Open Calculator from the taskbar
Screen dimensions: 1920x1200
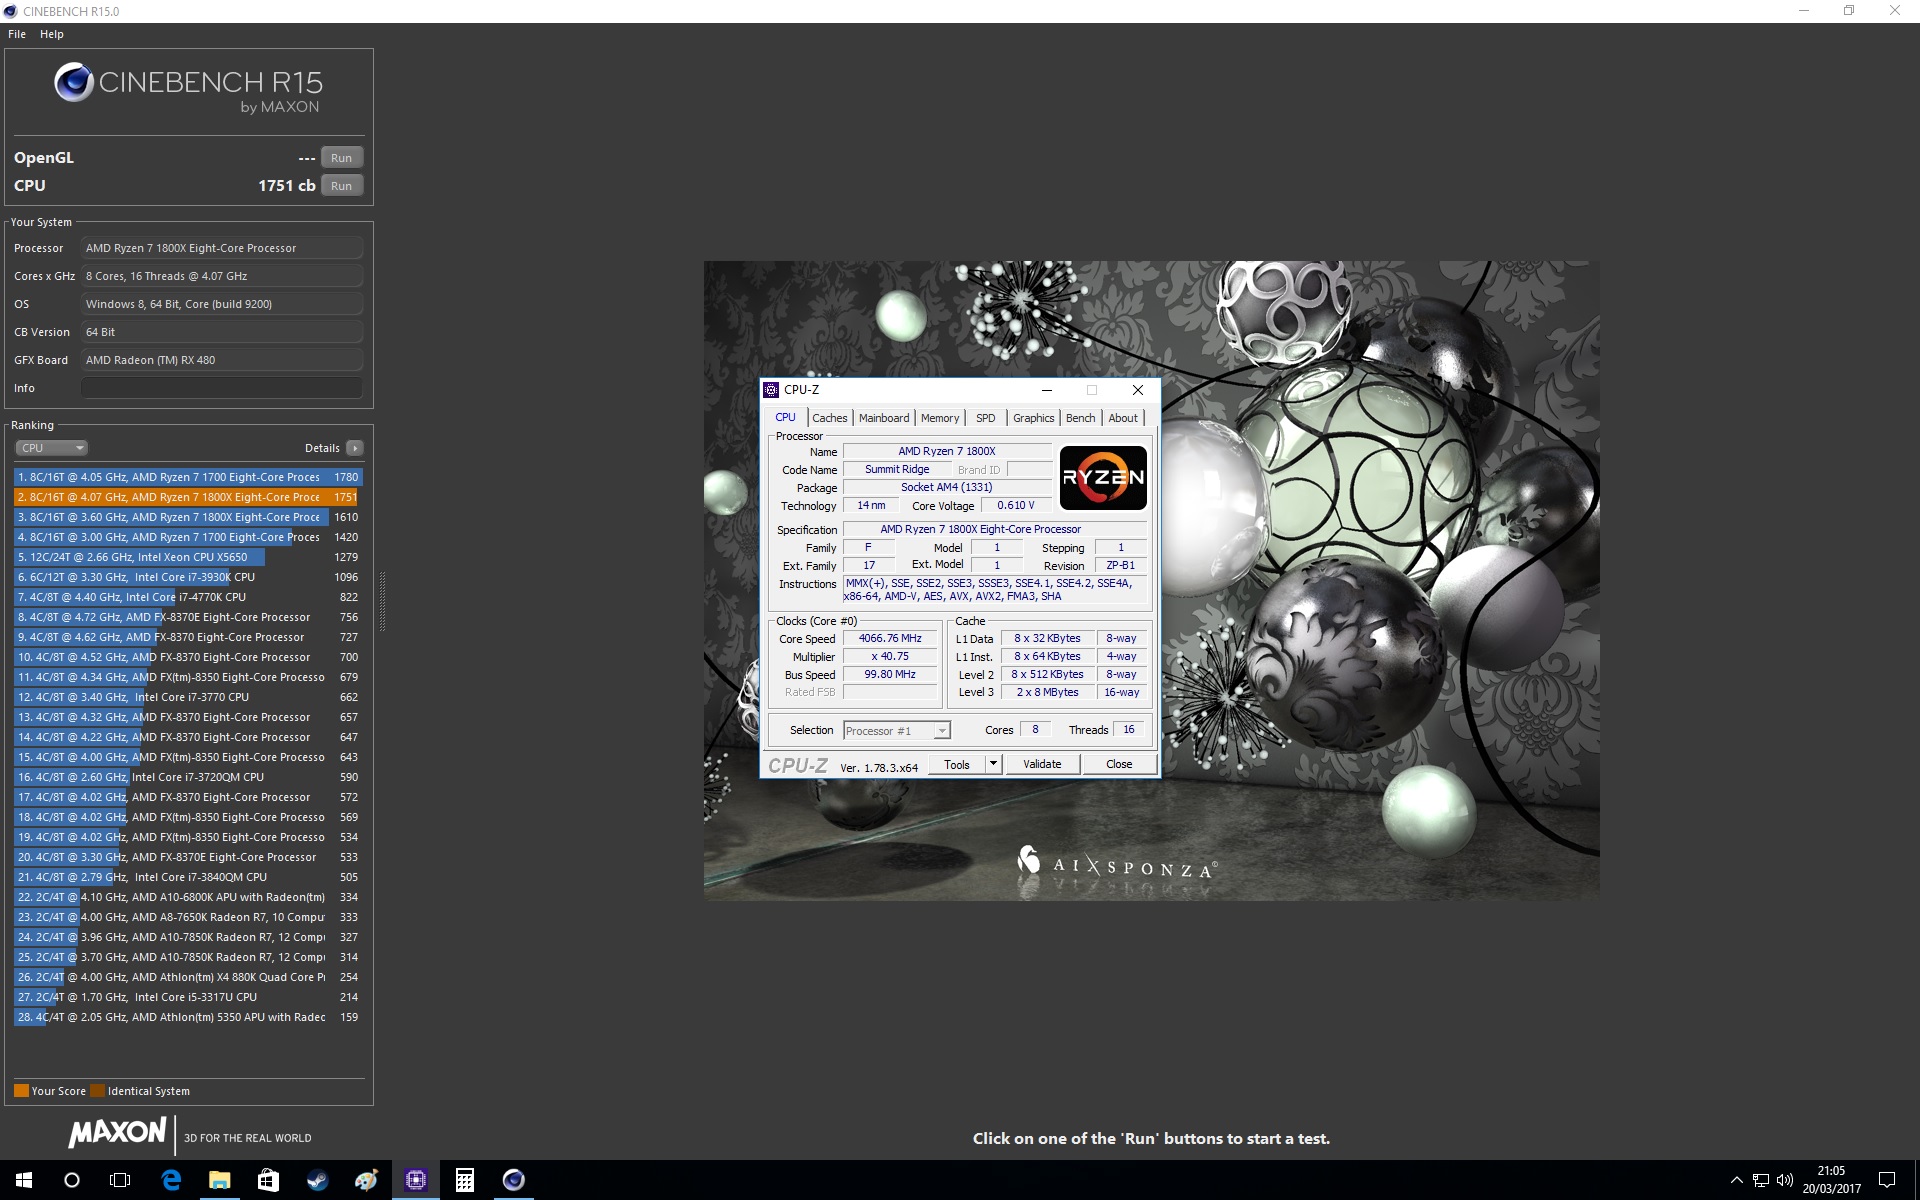(464, 1180)
